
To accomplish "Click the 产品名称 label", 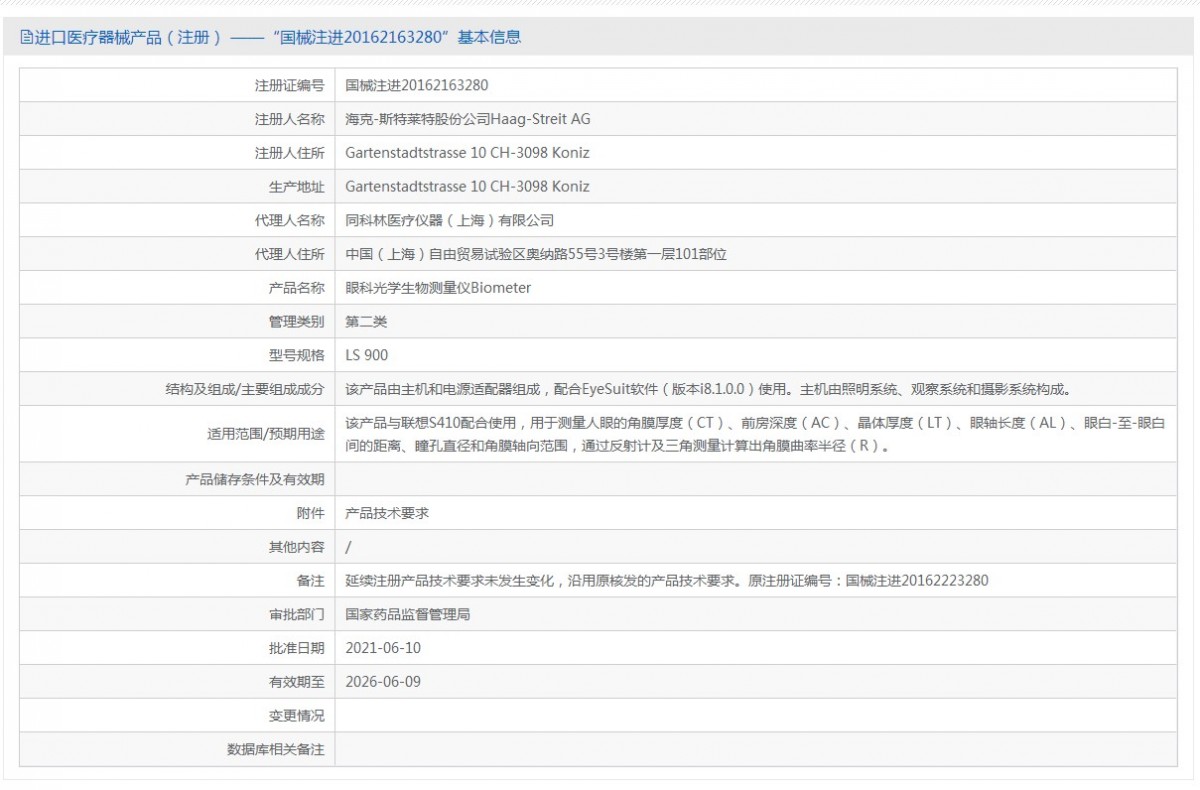I will pos(297,288).
